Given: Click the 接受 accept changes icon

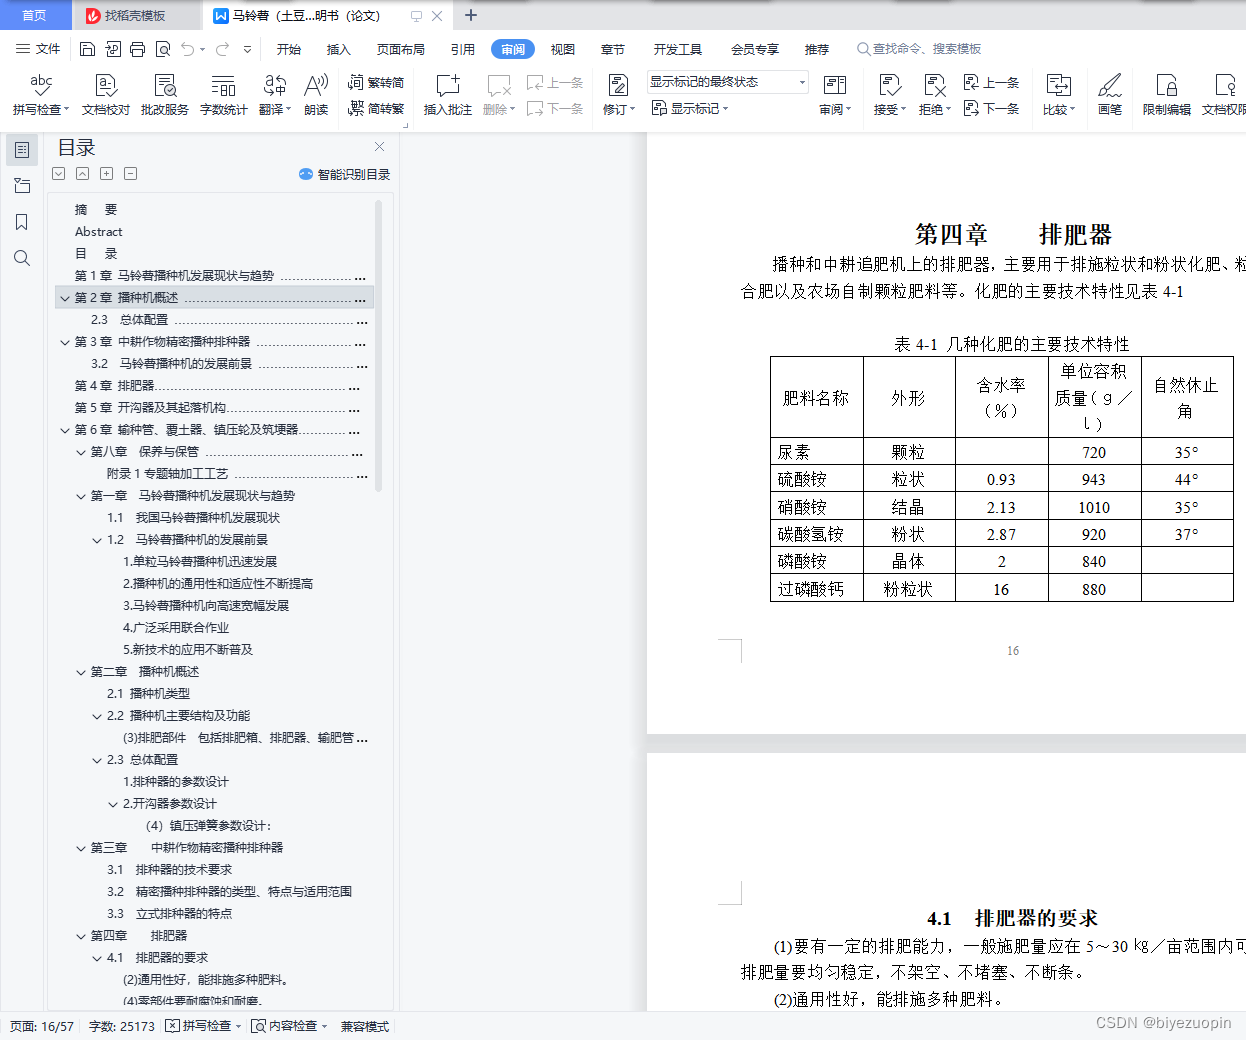Looking at the screenshot, I should click(x=889, y=85).
